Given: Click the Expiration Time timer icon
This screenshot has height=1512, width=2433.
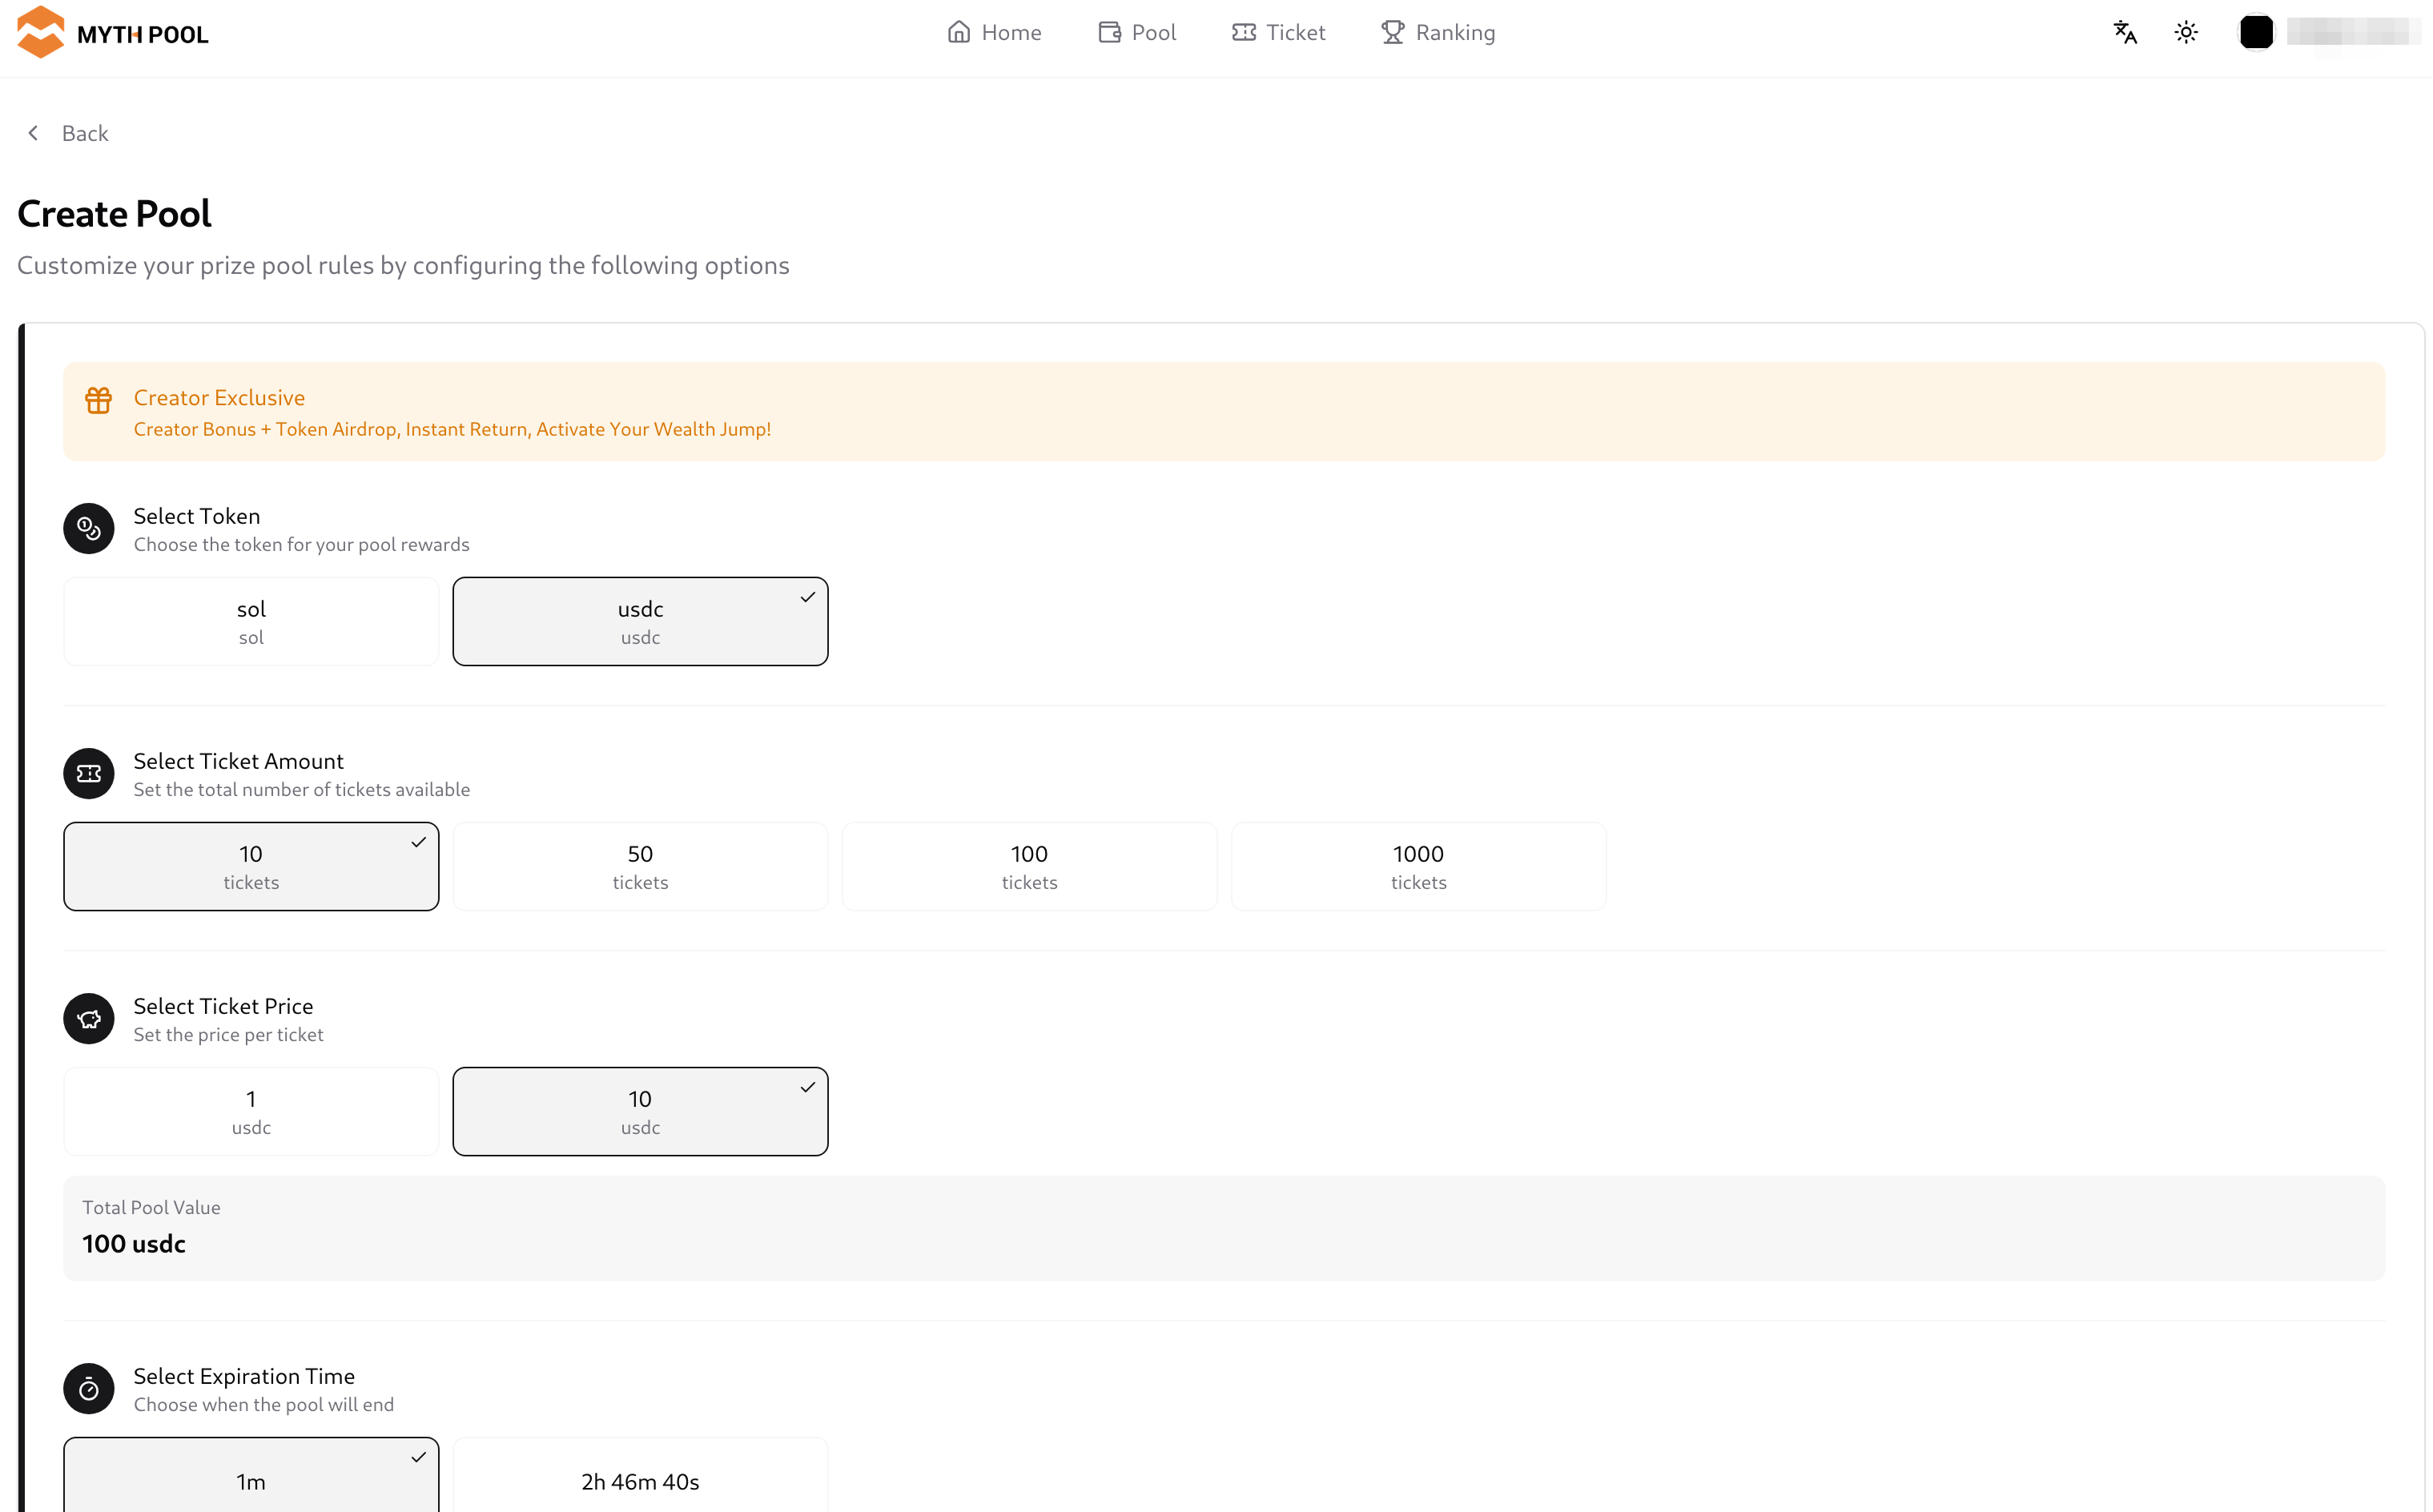Looking at the screenshot, I should pyautogui.click(x=89, y=1388).
